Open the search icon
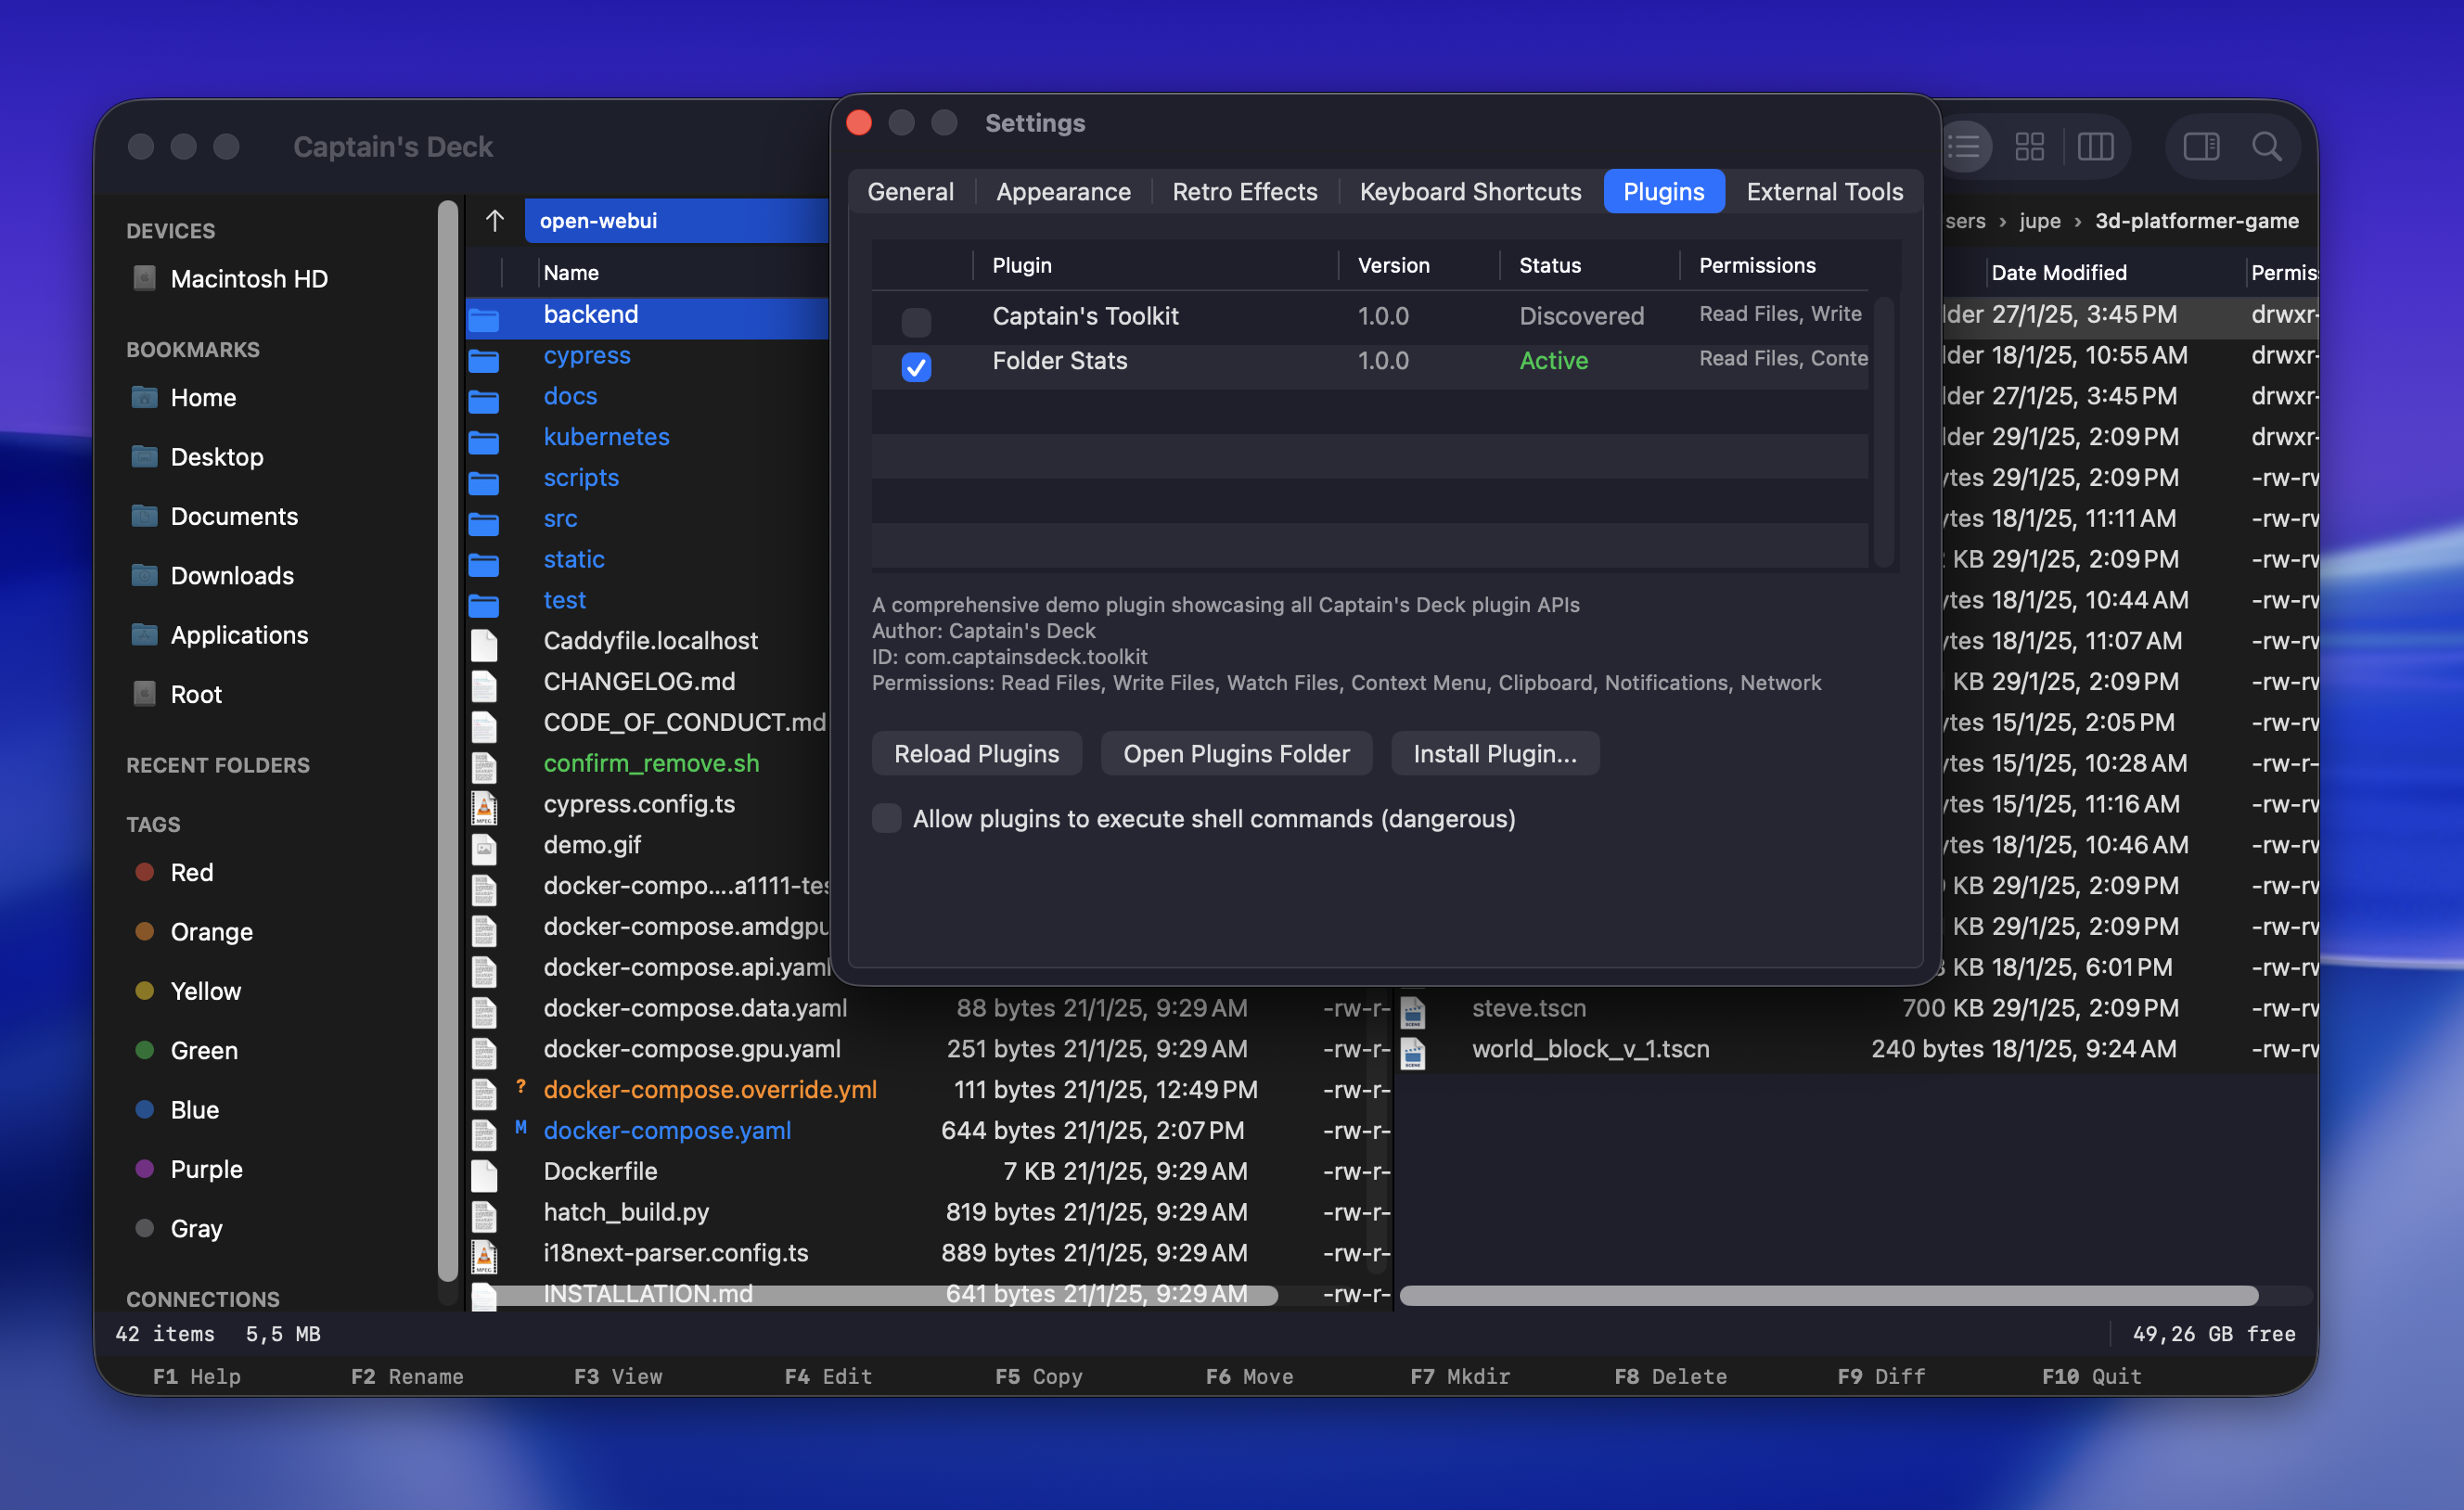 [2267, 146]
